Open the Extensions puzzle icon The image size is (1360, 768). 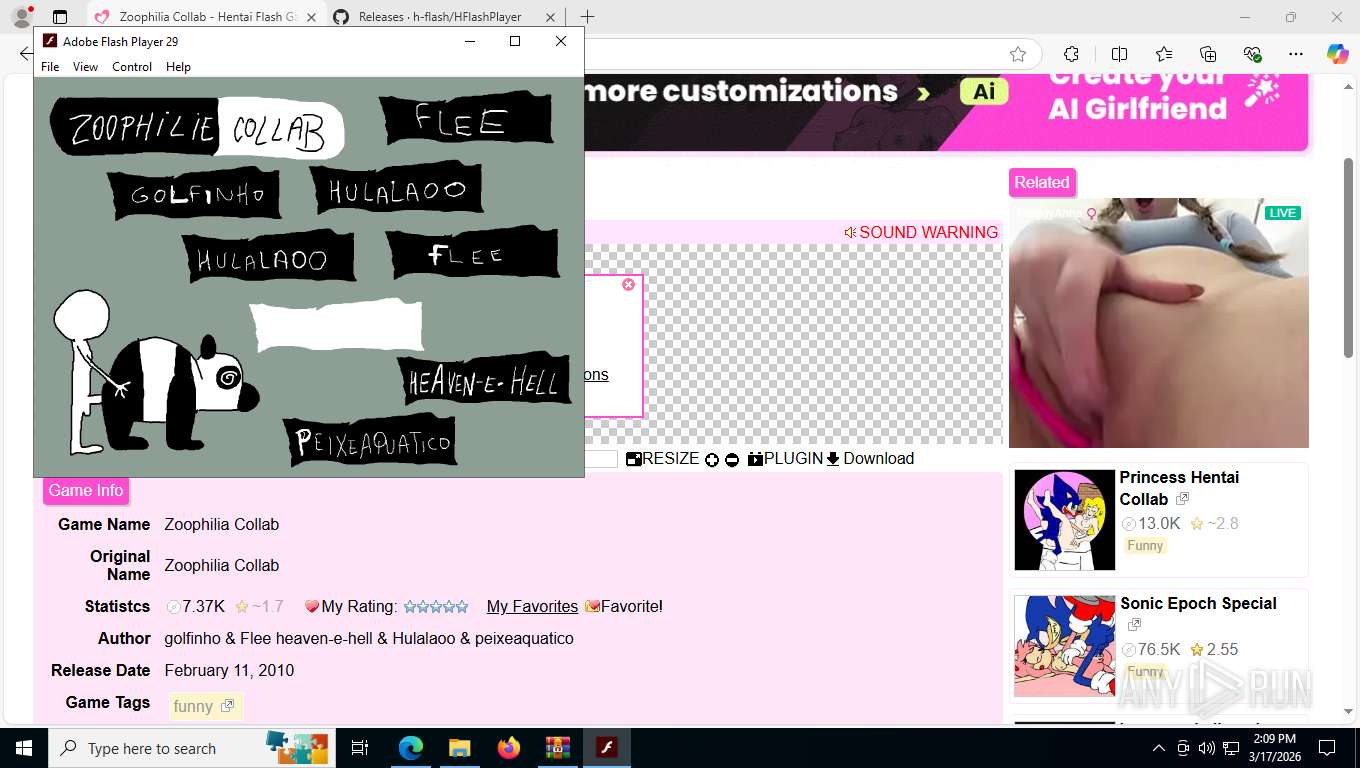pyautogui.click(x=1071, y=54)
